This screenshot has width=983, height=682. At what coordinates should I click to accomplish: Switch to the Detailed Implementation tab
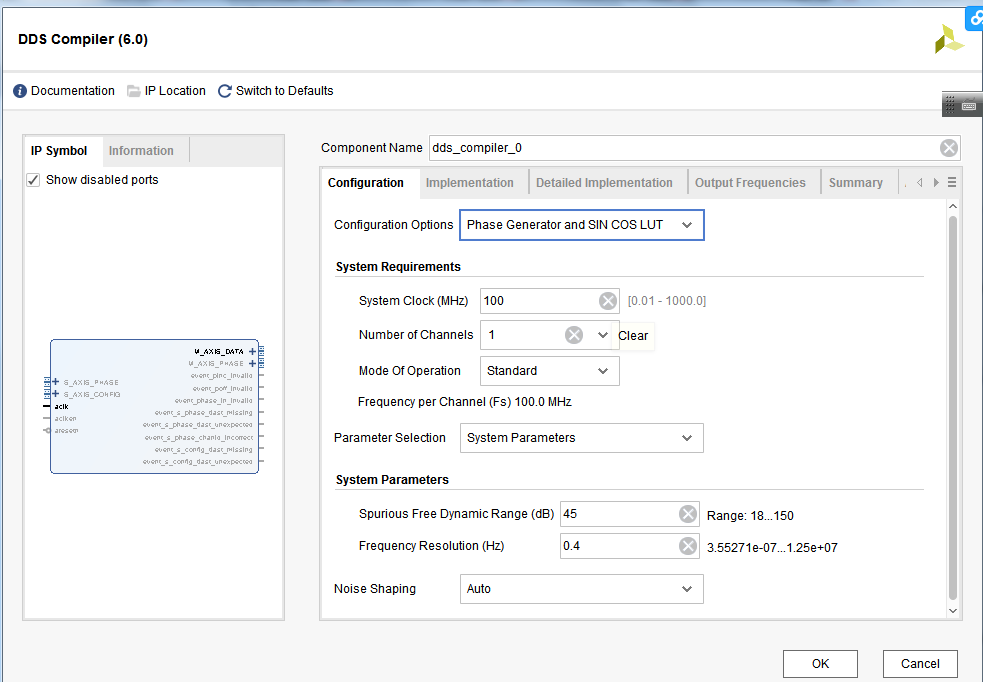coord(604,183)
